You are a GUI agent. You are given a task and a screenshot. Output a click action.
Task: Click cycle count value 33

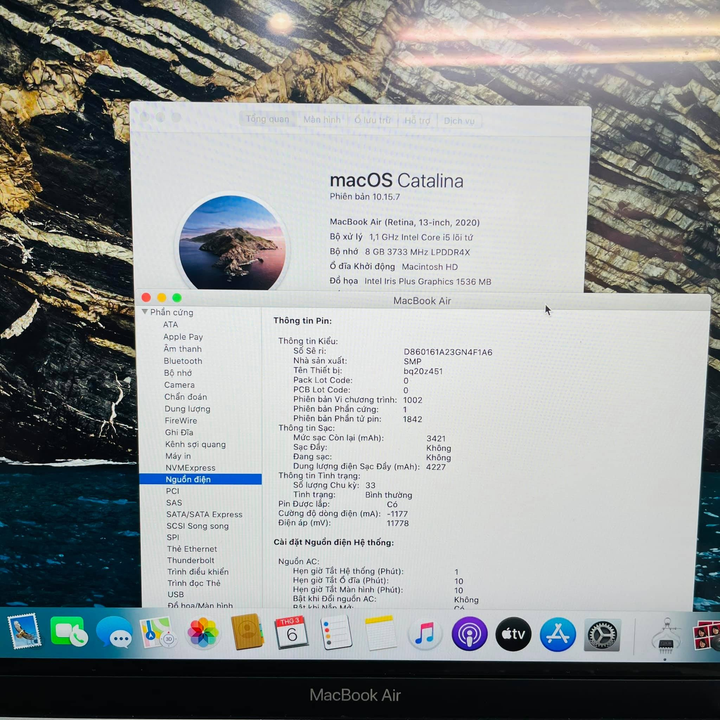coord(371,485)
